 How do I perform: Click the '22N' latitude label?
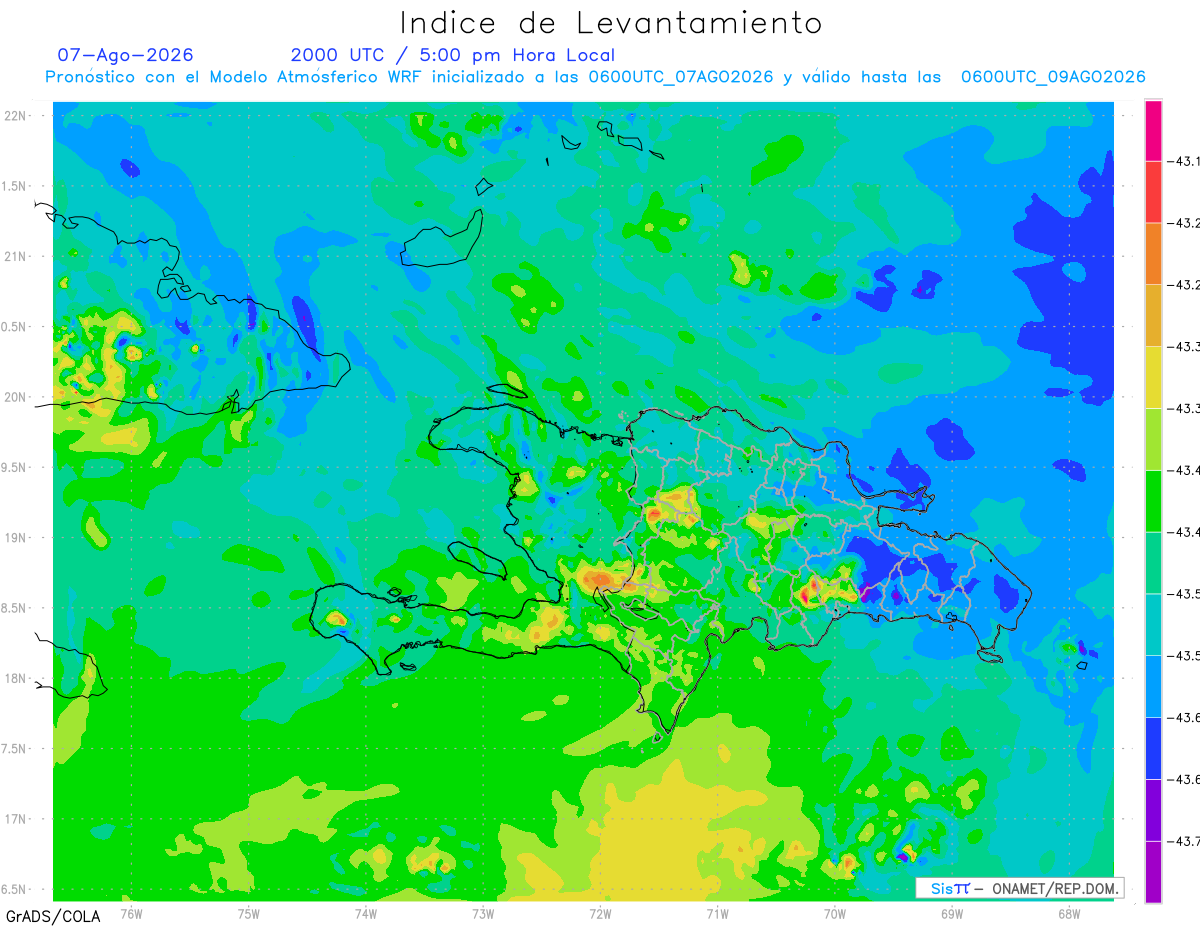[x=15, y=116]
